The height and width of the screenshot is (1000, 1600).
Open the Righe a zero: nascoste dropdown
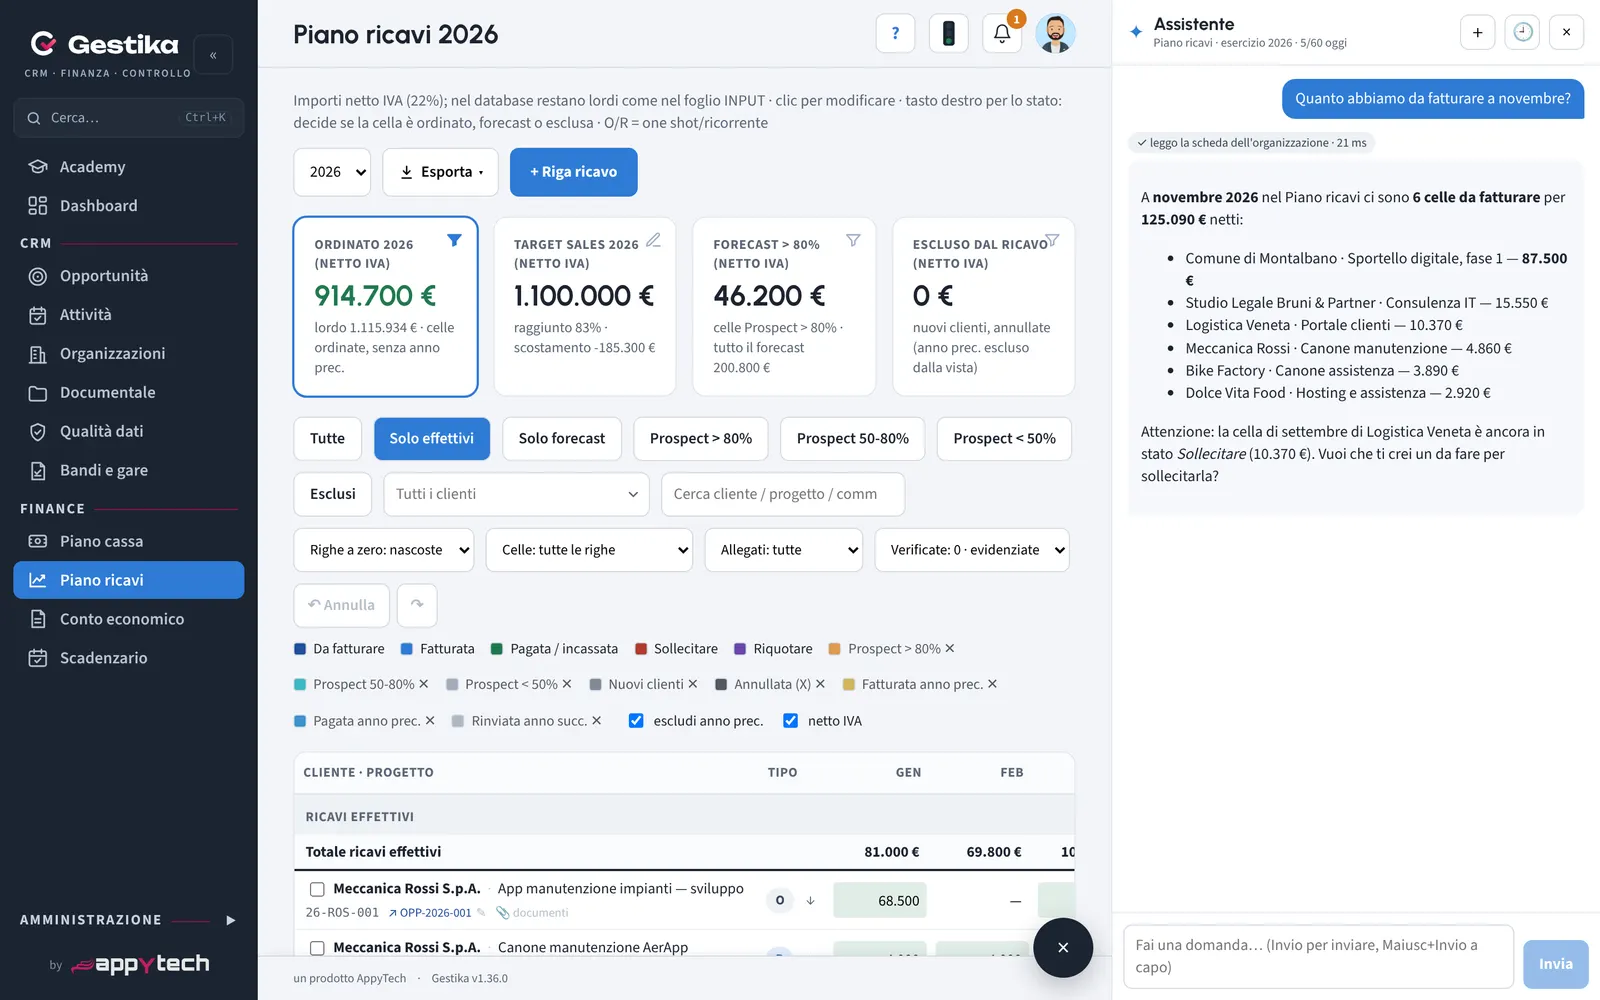click(384, 550)
